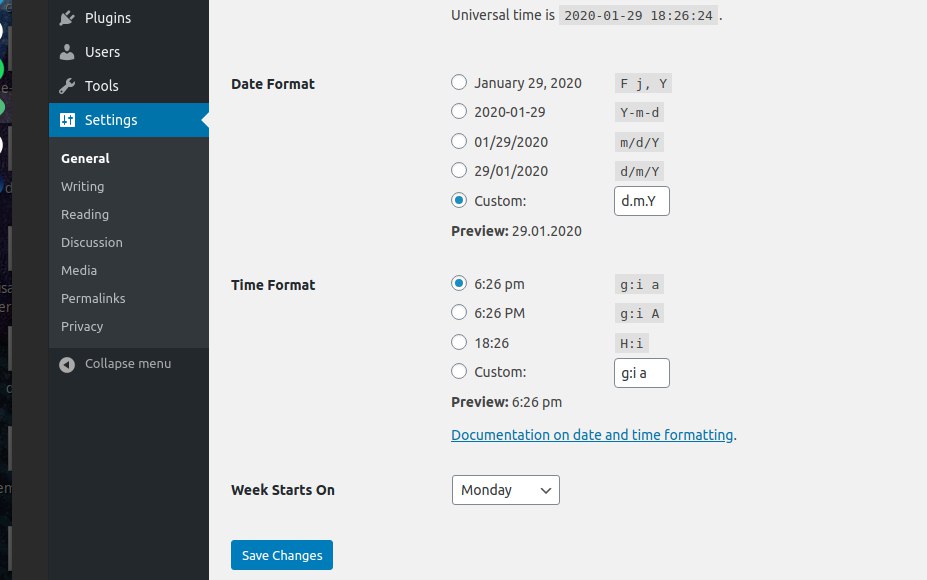This screenshot has width=927, height=580.
Task: Select the 2020-01-29 date format
Action: tap(459, 111)
